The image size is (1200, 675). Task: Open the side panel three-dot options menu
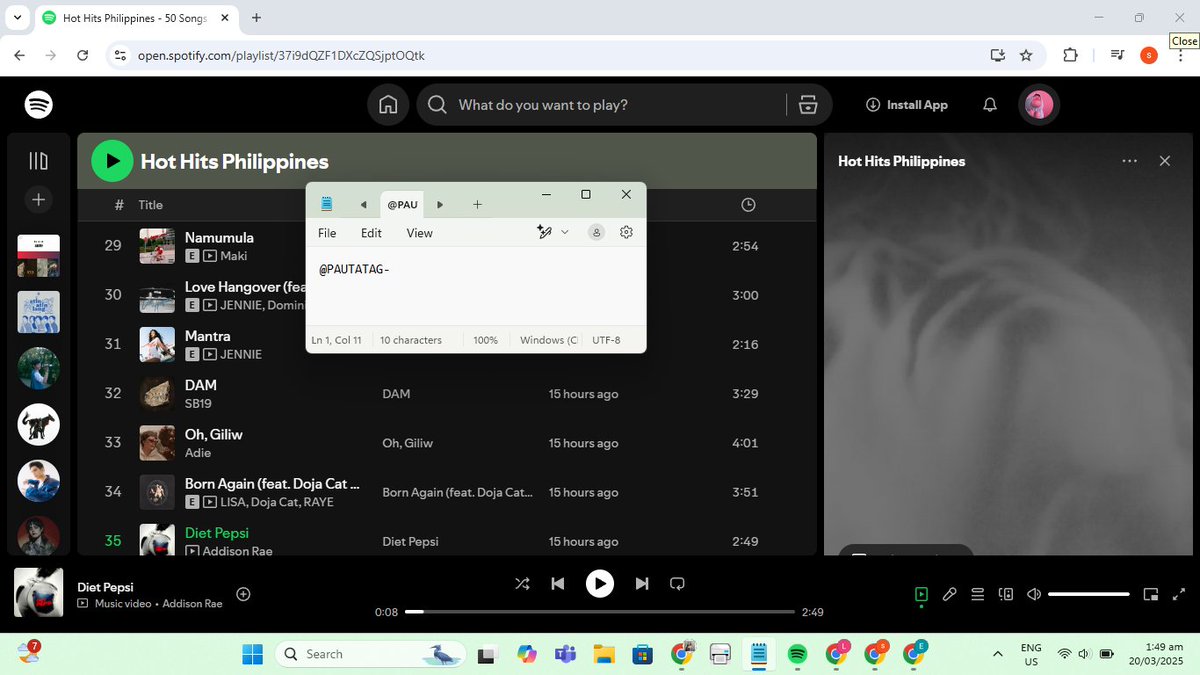1130,161
